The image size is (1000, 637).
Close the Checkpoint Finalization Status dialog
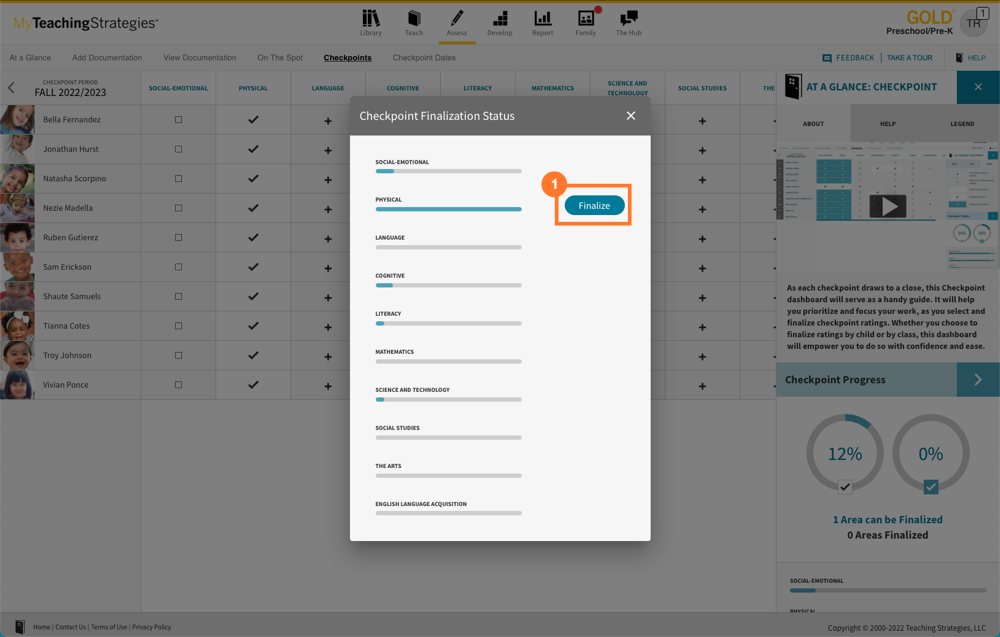pos(631,116)
